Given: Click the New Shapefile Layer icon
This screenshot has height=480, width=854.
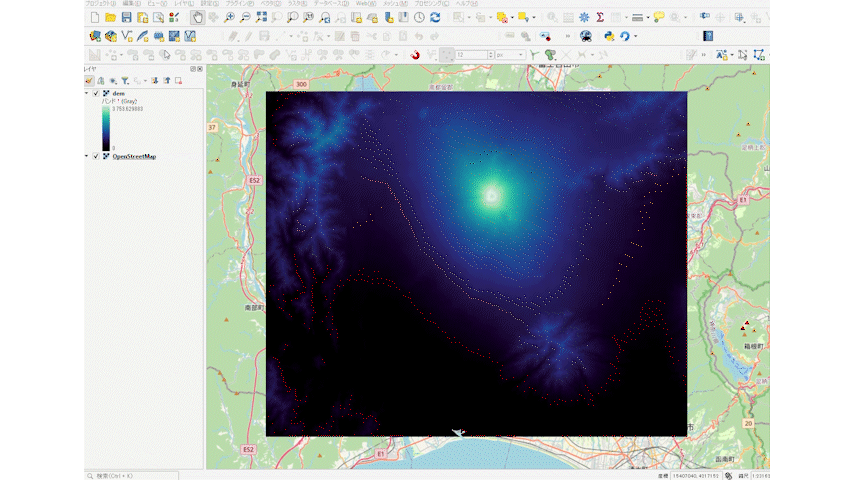Looking at the screenshot, I should pyautogui.click(x=127, y=36).
